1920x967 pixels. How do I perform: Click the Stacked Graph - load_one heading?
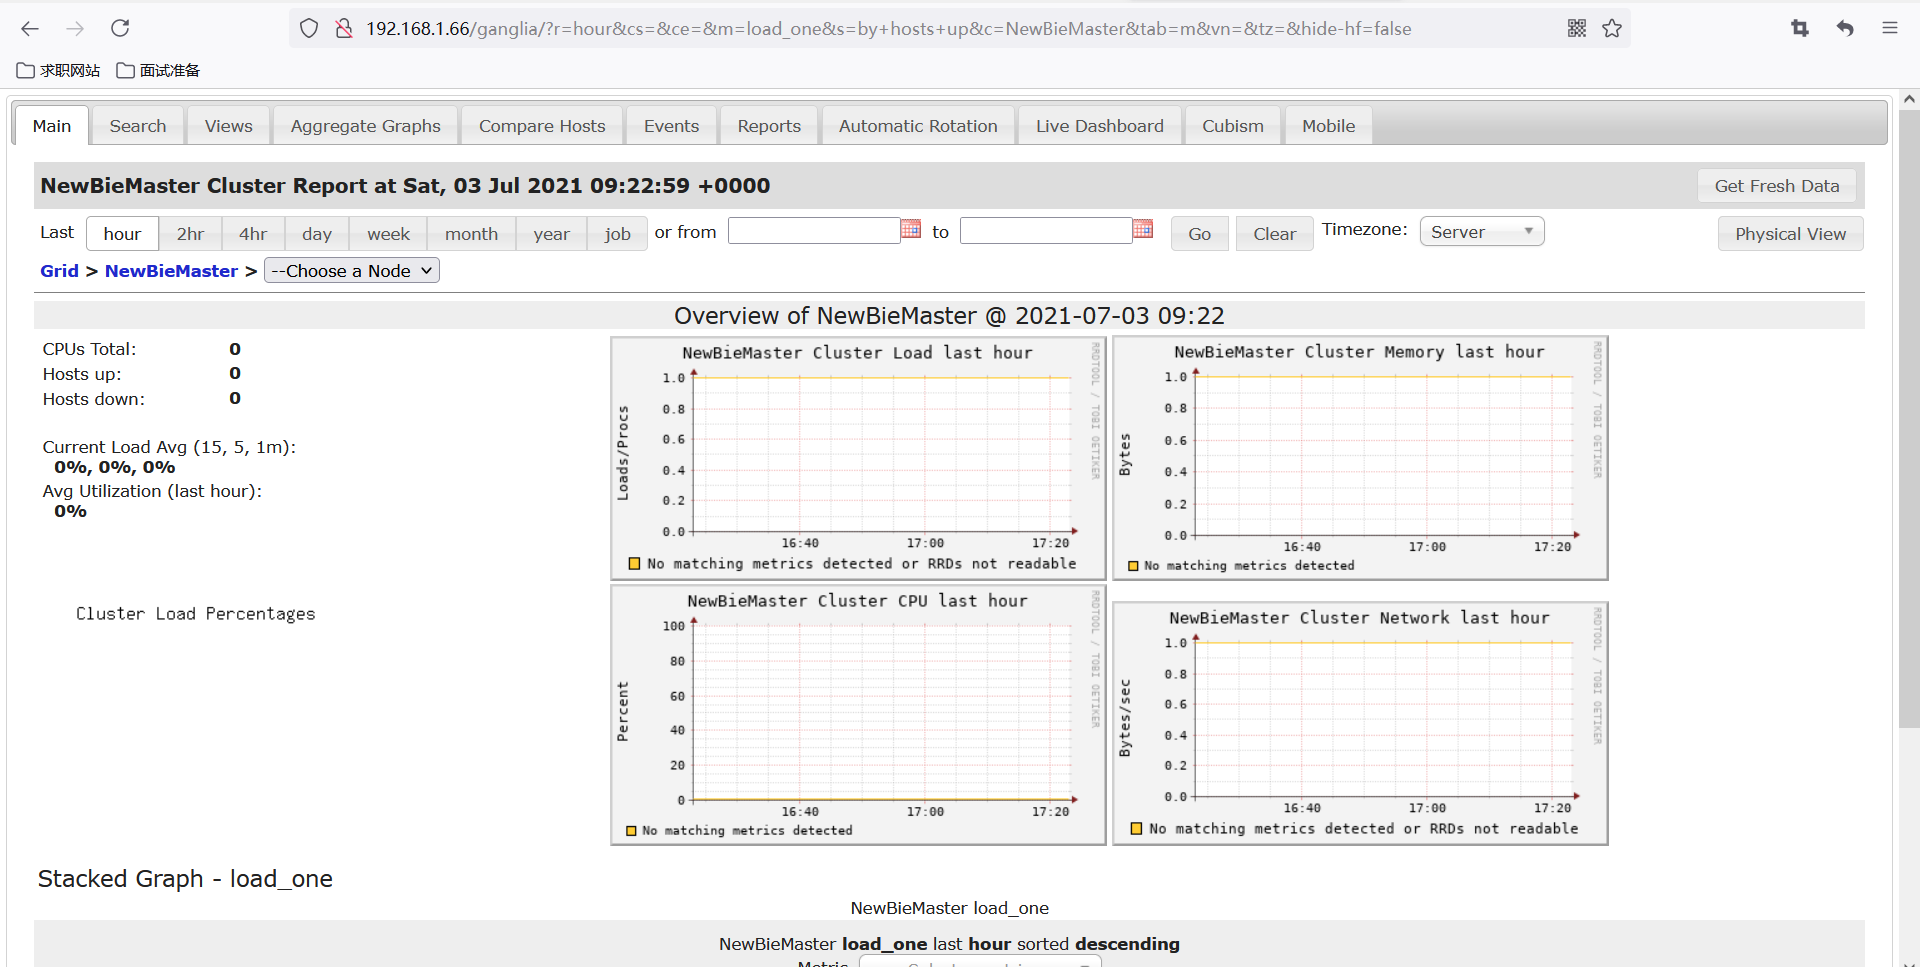tap(185, 879)
